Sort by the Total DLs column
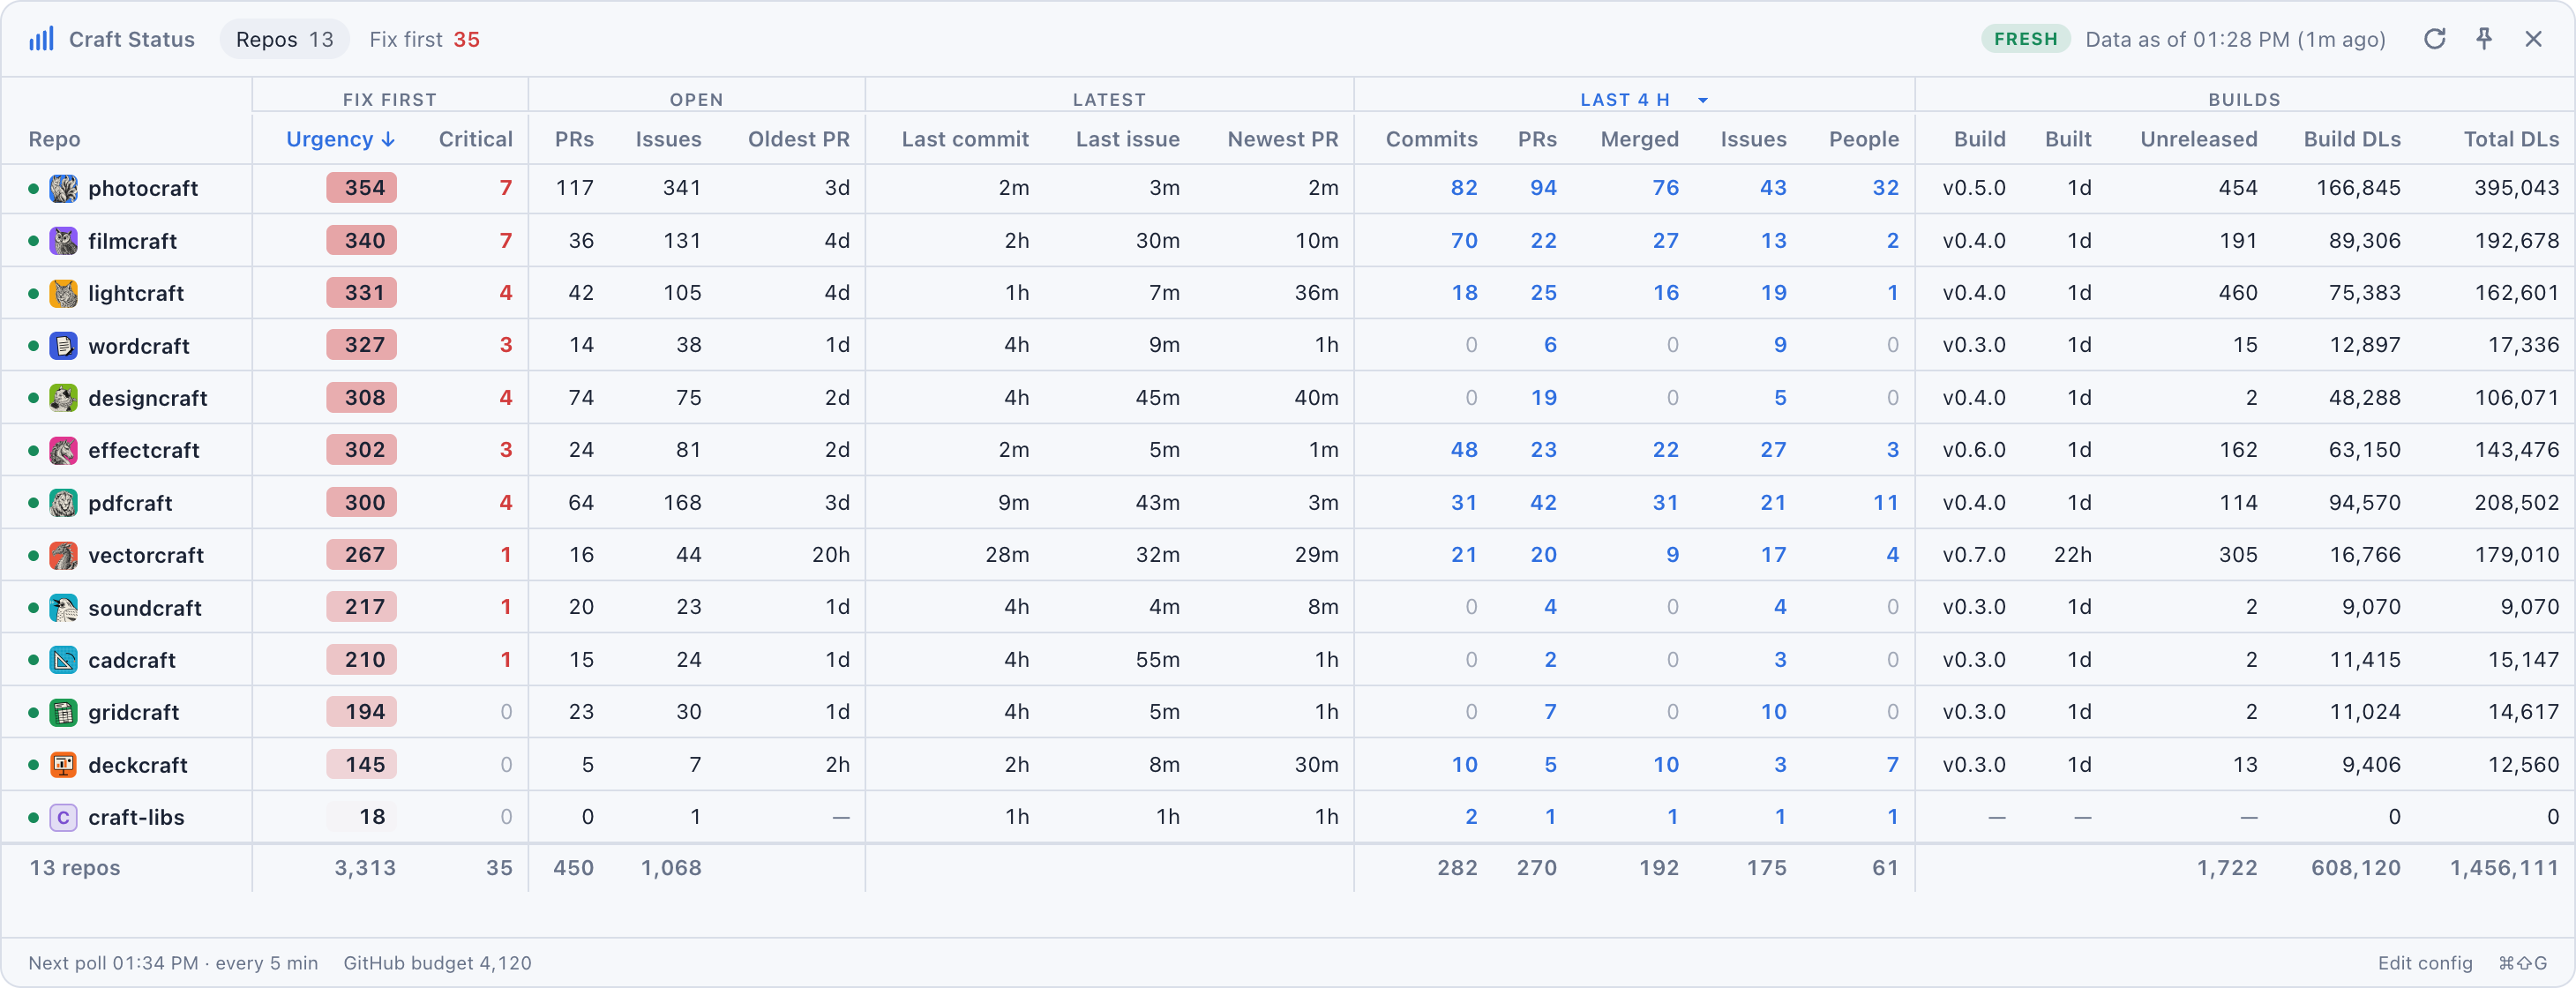 click(2510, 139)
